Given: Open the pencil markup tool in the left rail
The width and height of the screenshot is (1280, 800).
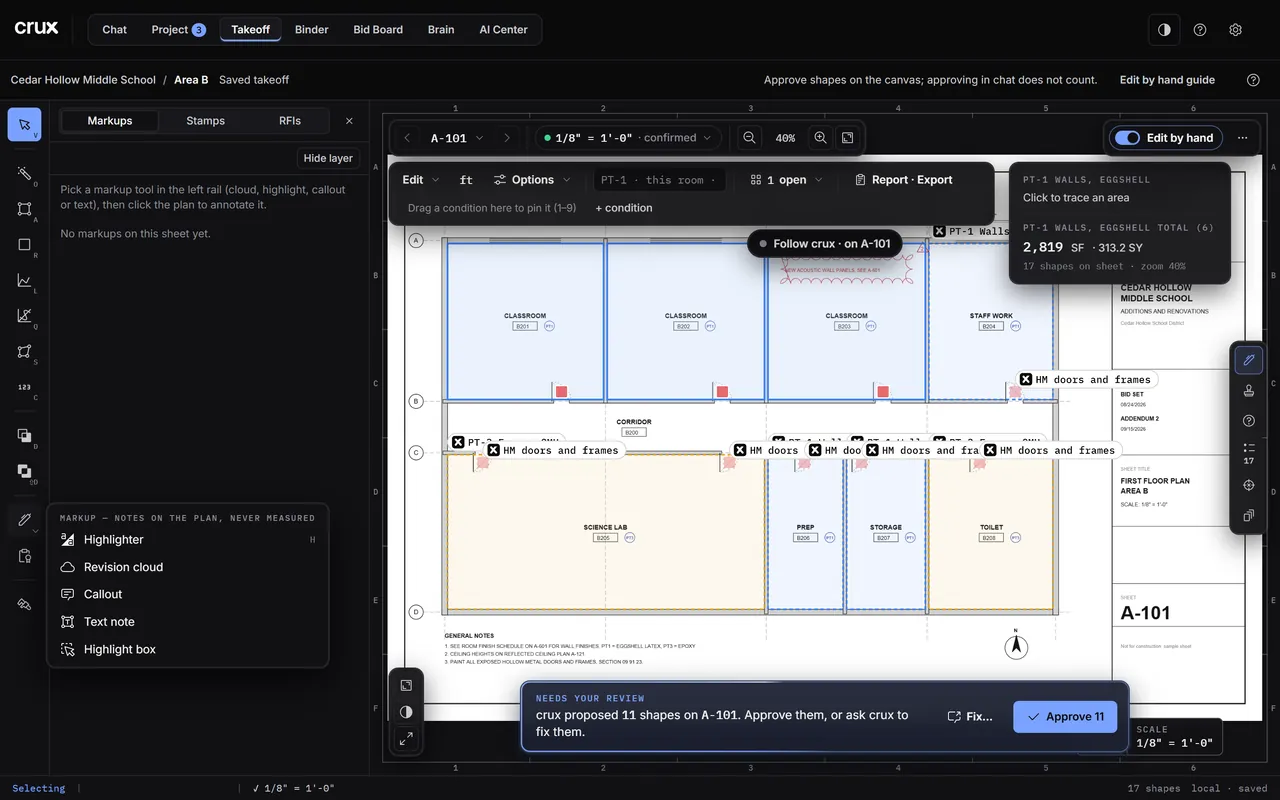Looking at the screenshot, I should [24, 520].
